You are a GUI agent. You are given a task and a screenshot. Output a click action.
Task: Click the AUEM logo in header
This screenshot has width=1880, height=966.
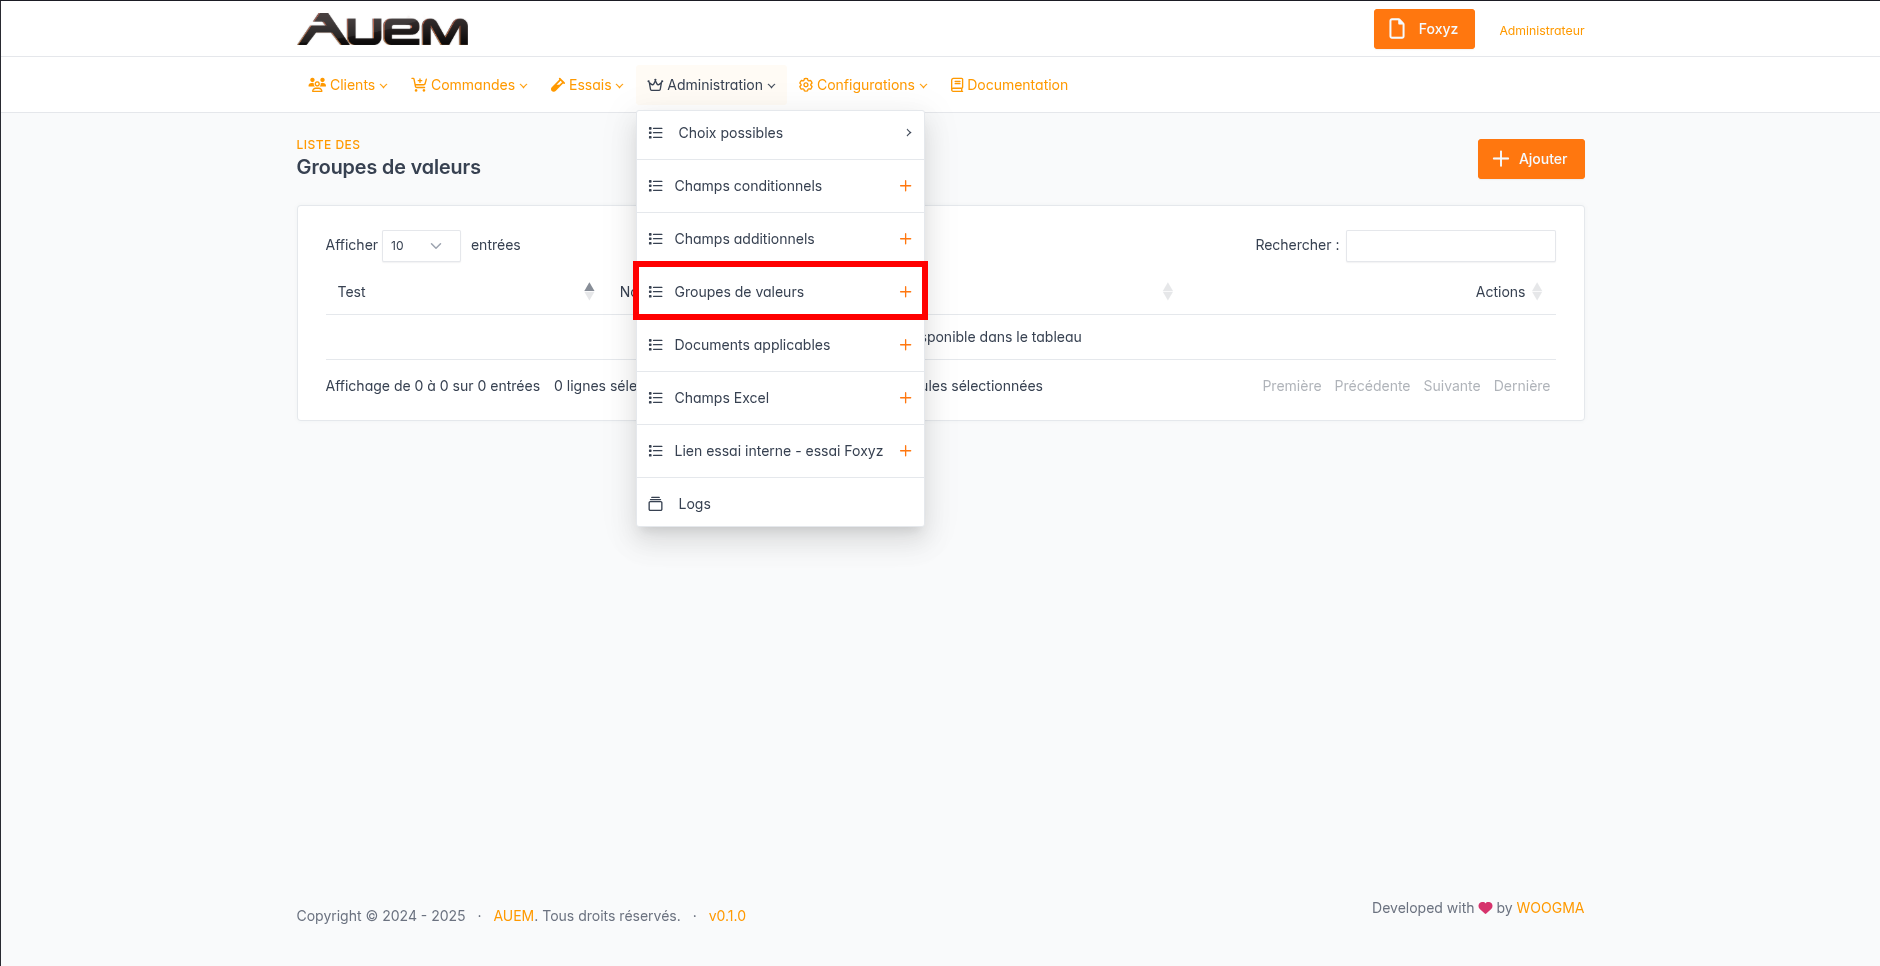[x=383, y=30]
